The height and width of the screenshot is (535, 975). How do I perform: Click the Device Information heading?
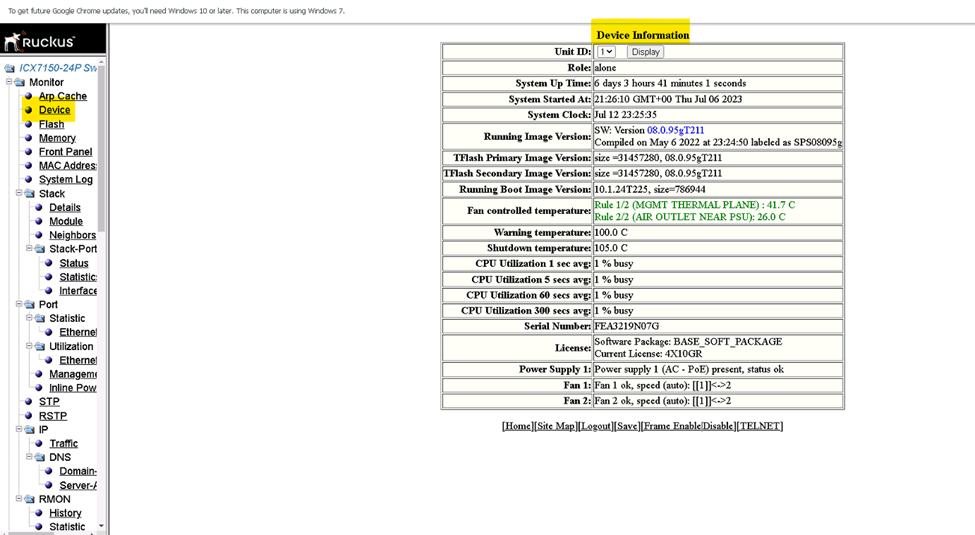[x=642, y=35]
